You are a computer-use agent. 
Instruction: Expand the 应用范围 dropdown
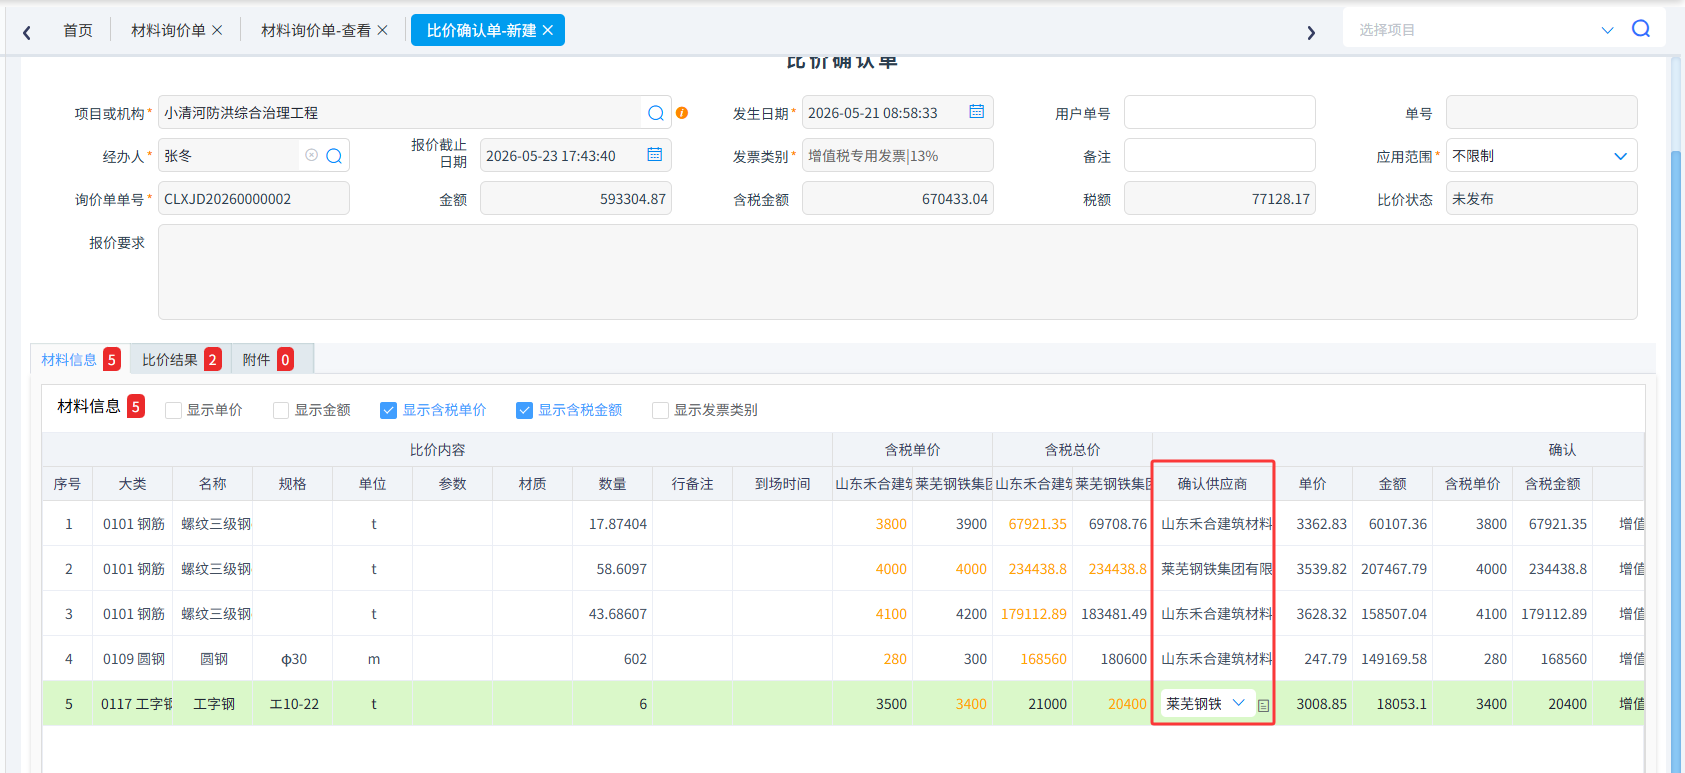coord(1621,156)
